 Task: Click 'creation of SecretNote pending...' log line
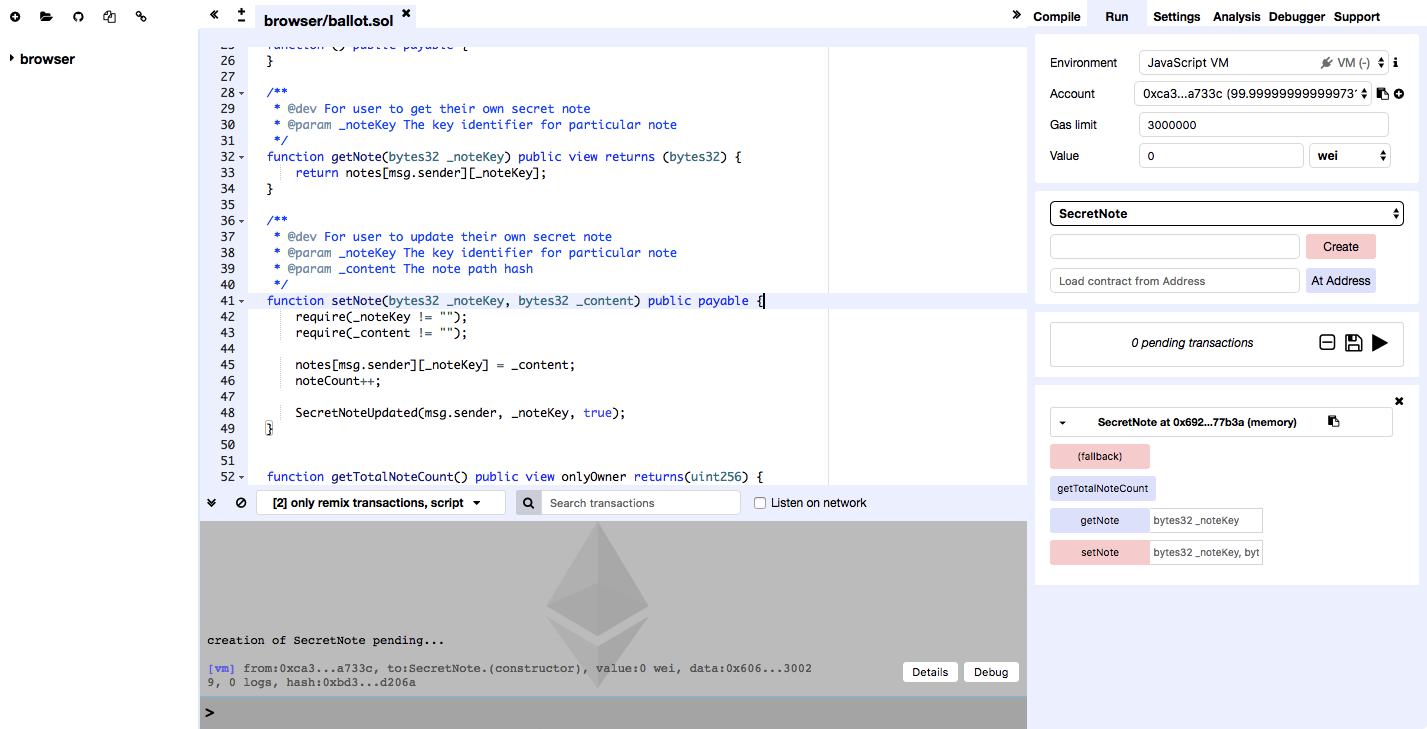[x=326, y=640]
